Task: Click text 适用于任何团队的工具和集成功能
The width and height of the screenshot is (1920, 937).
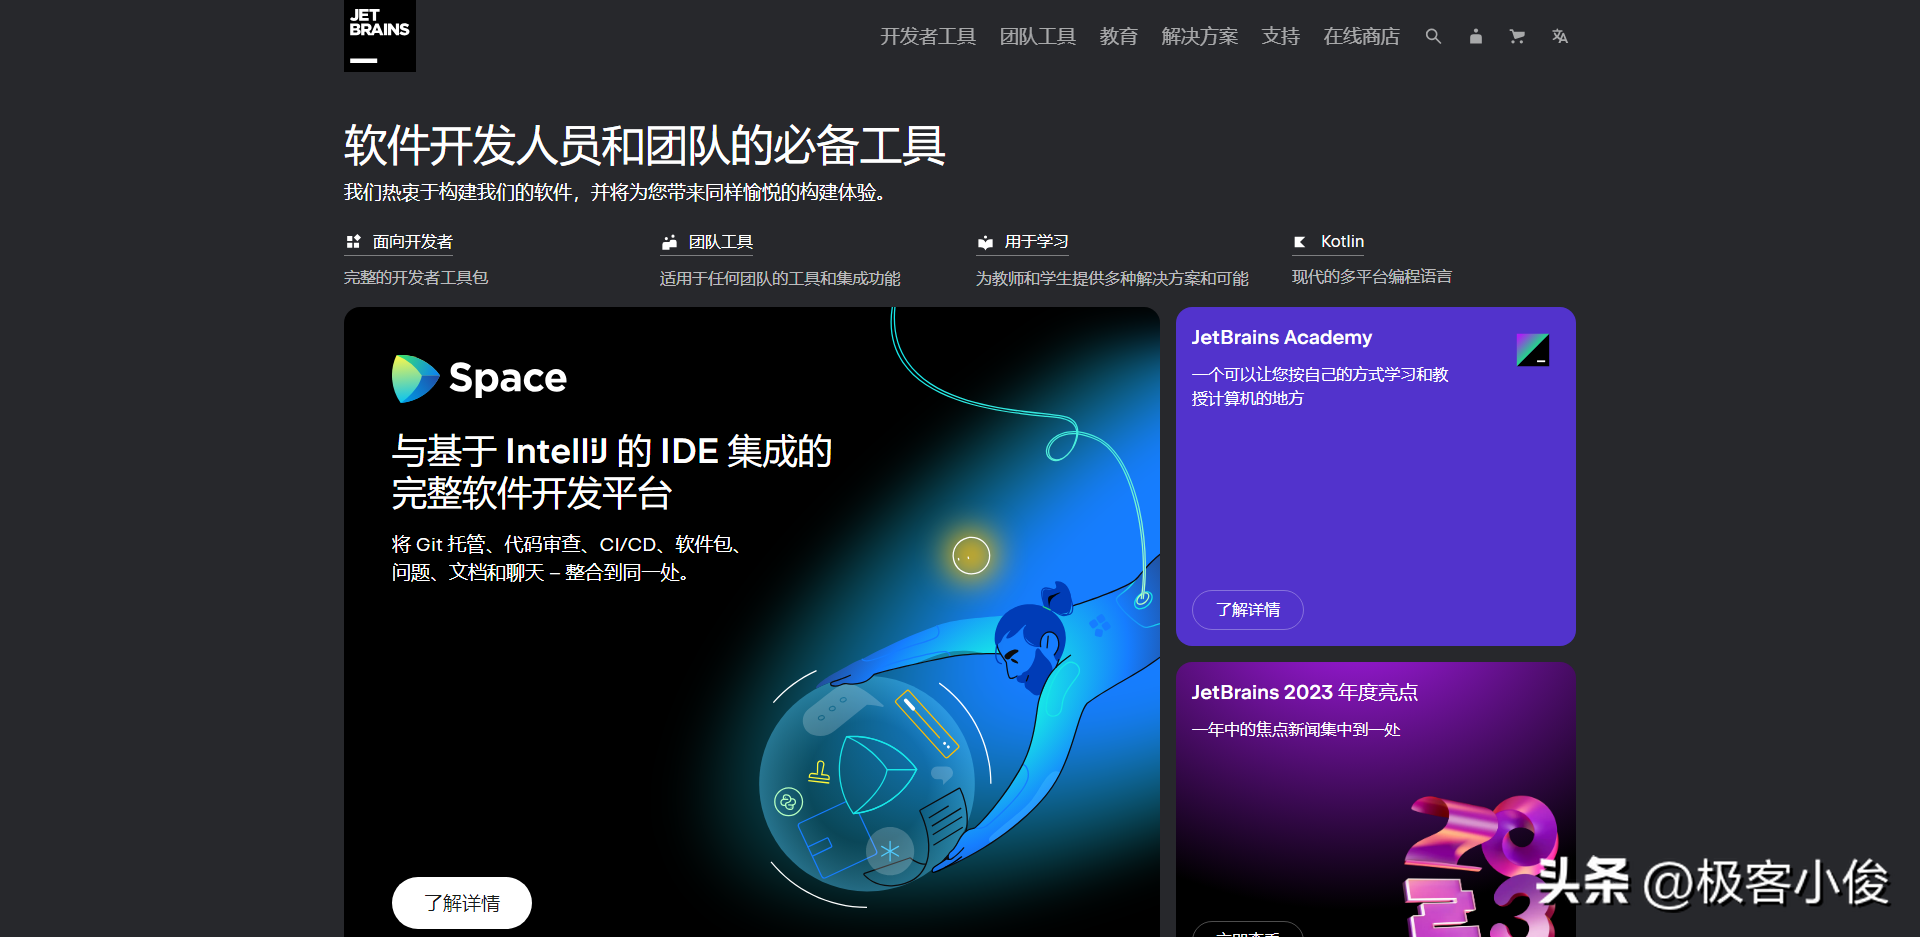Action: [x=780, y=278]
